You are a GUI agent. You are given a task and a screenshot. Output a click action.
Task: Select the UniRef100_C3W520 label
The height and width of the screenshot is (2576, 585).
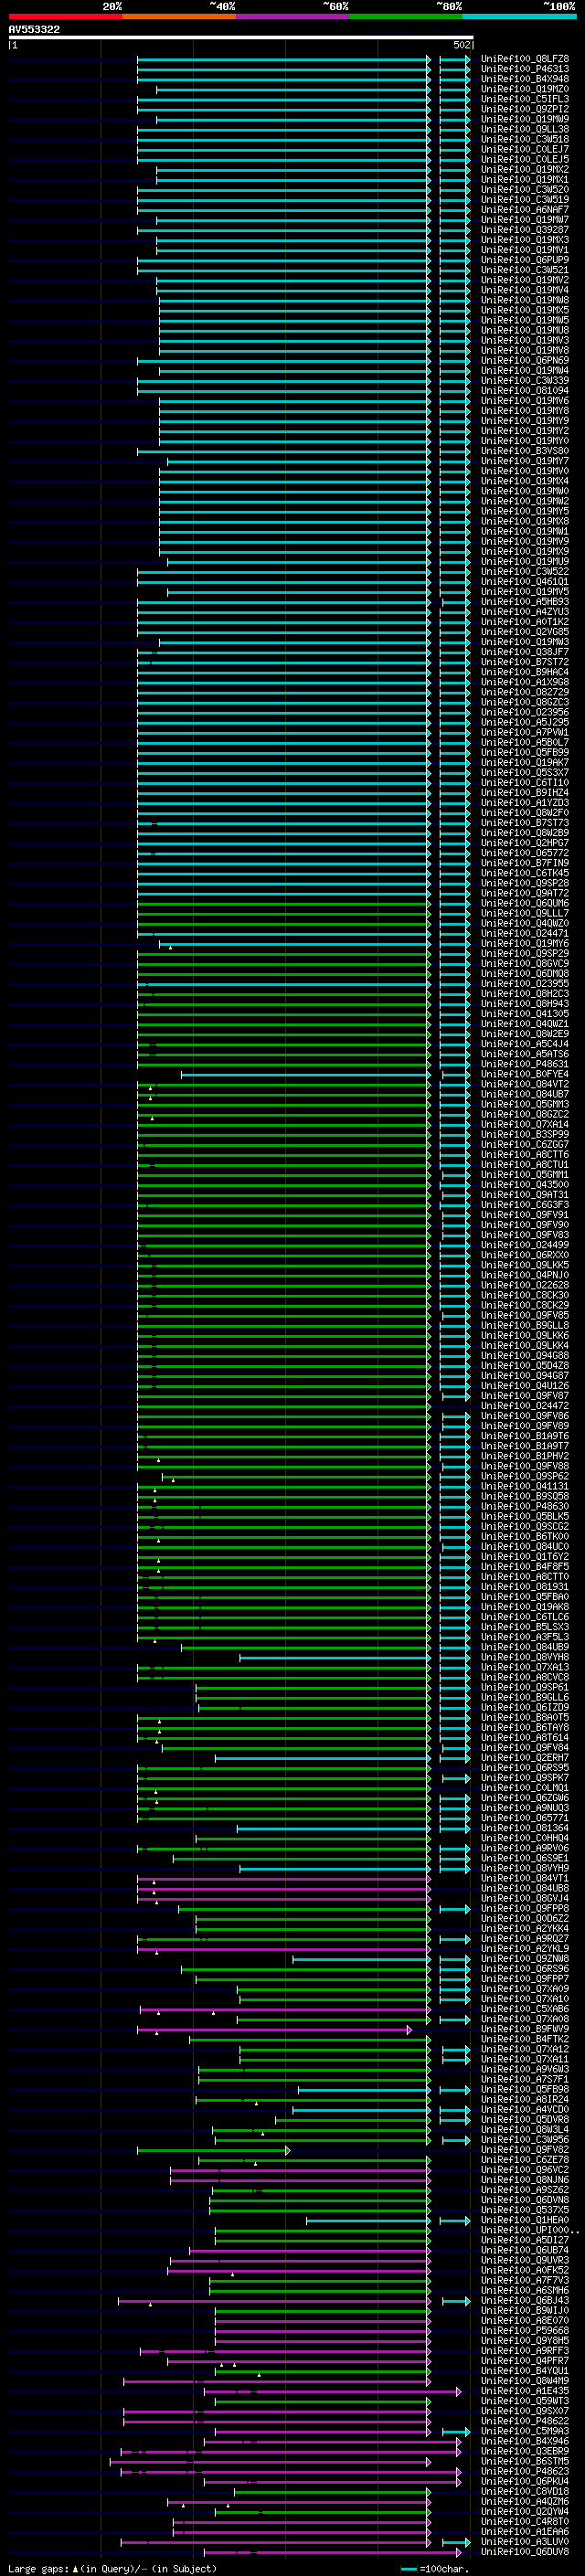[525, 190]
